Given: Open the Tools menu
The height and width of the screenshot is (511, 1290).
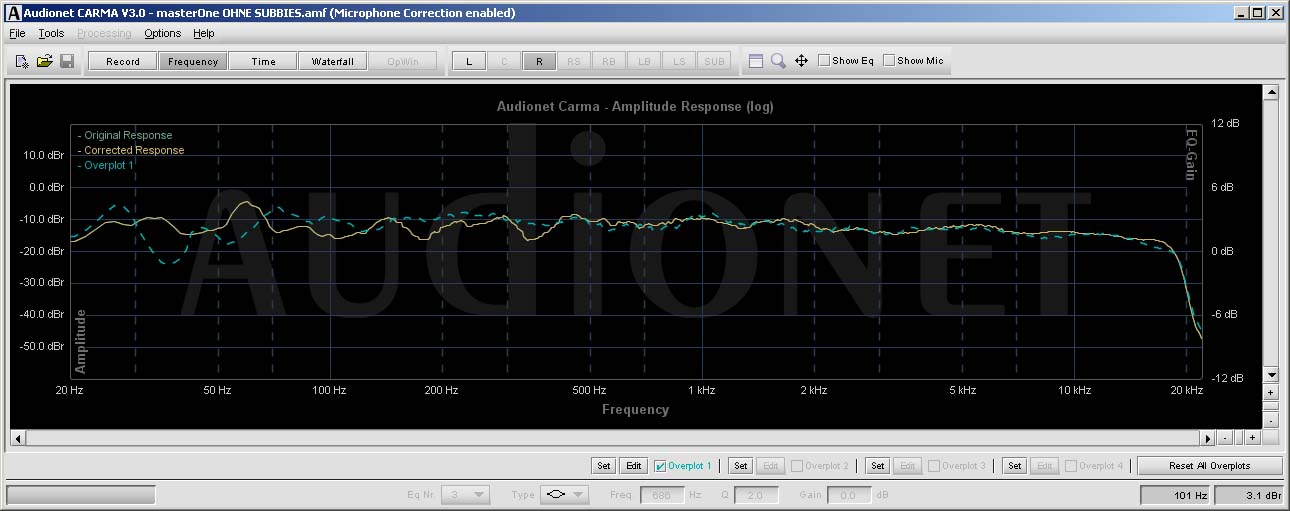Looking at the screenshot, I should 51,33.
